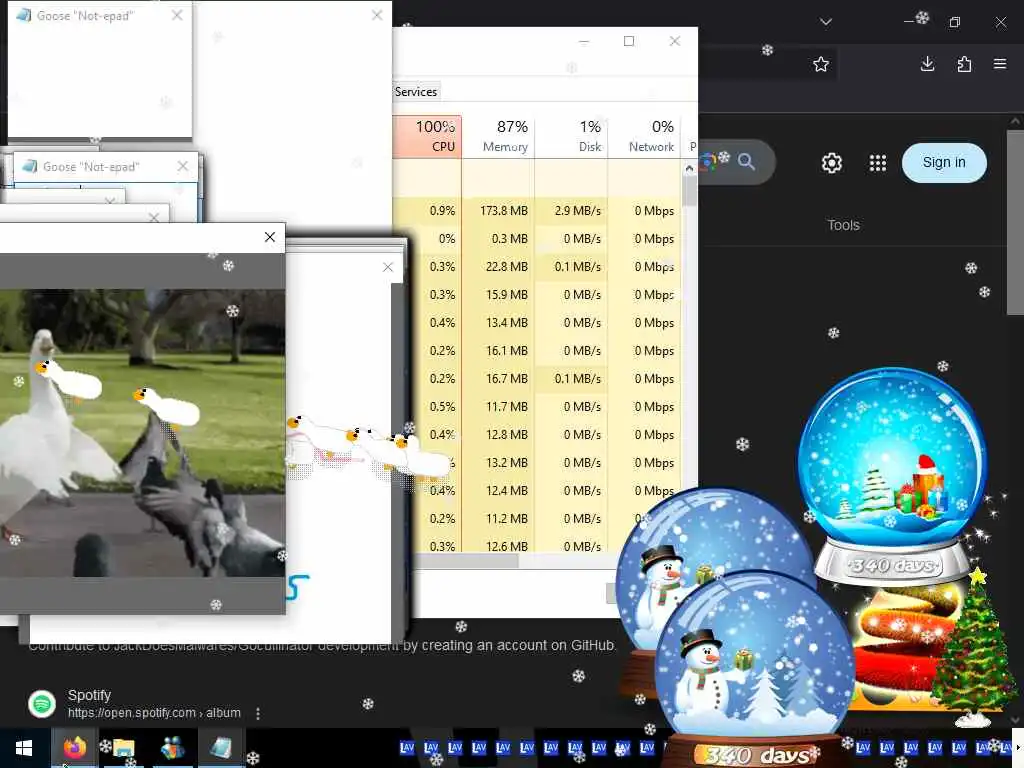
Task: Maximize the Task Manager window
Action: 629,41
